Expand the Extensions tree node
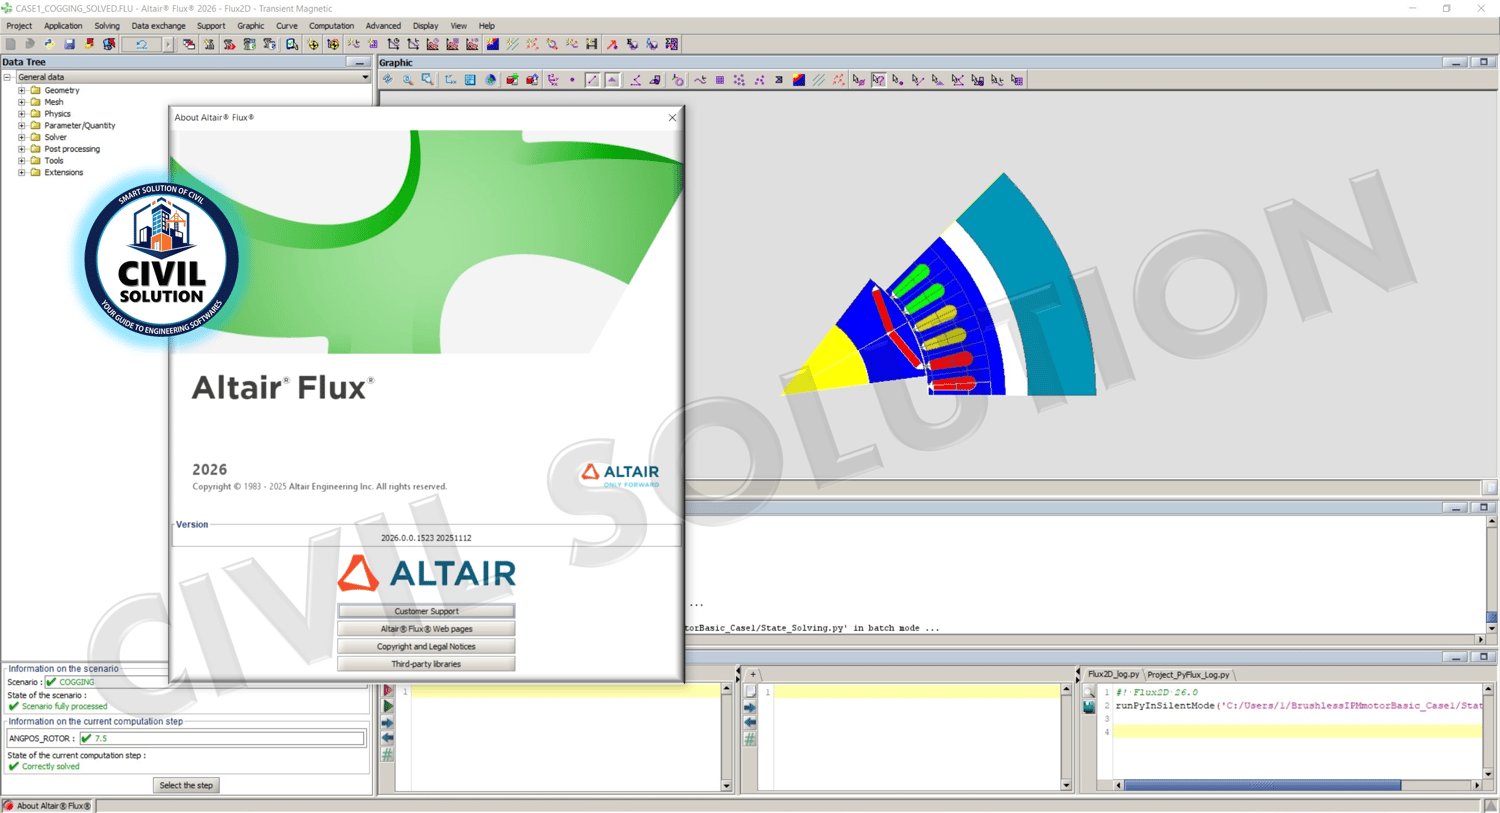Image resolution: width=1500 pixels, height=813 pixels. 22,173
